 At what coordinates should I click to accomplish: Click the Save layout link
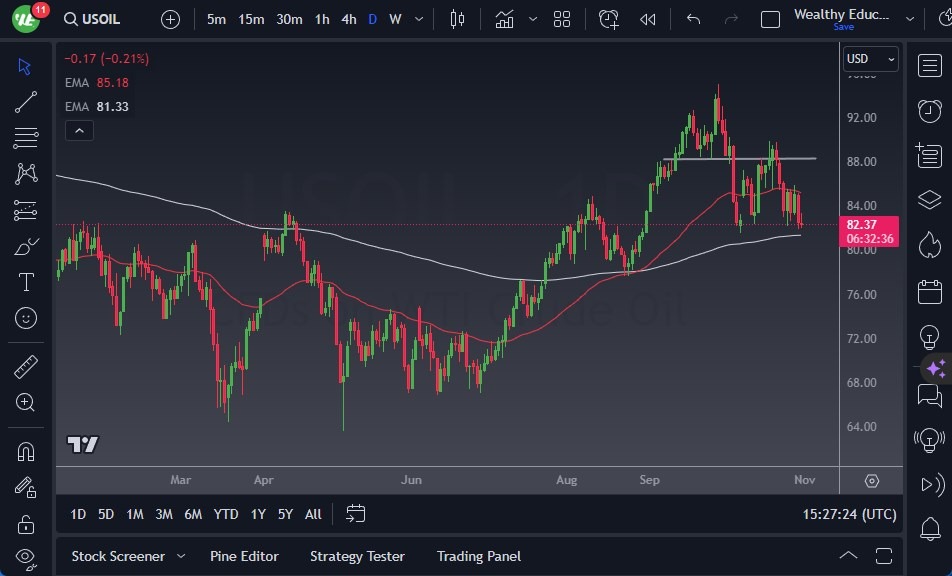845,28
